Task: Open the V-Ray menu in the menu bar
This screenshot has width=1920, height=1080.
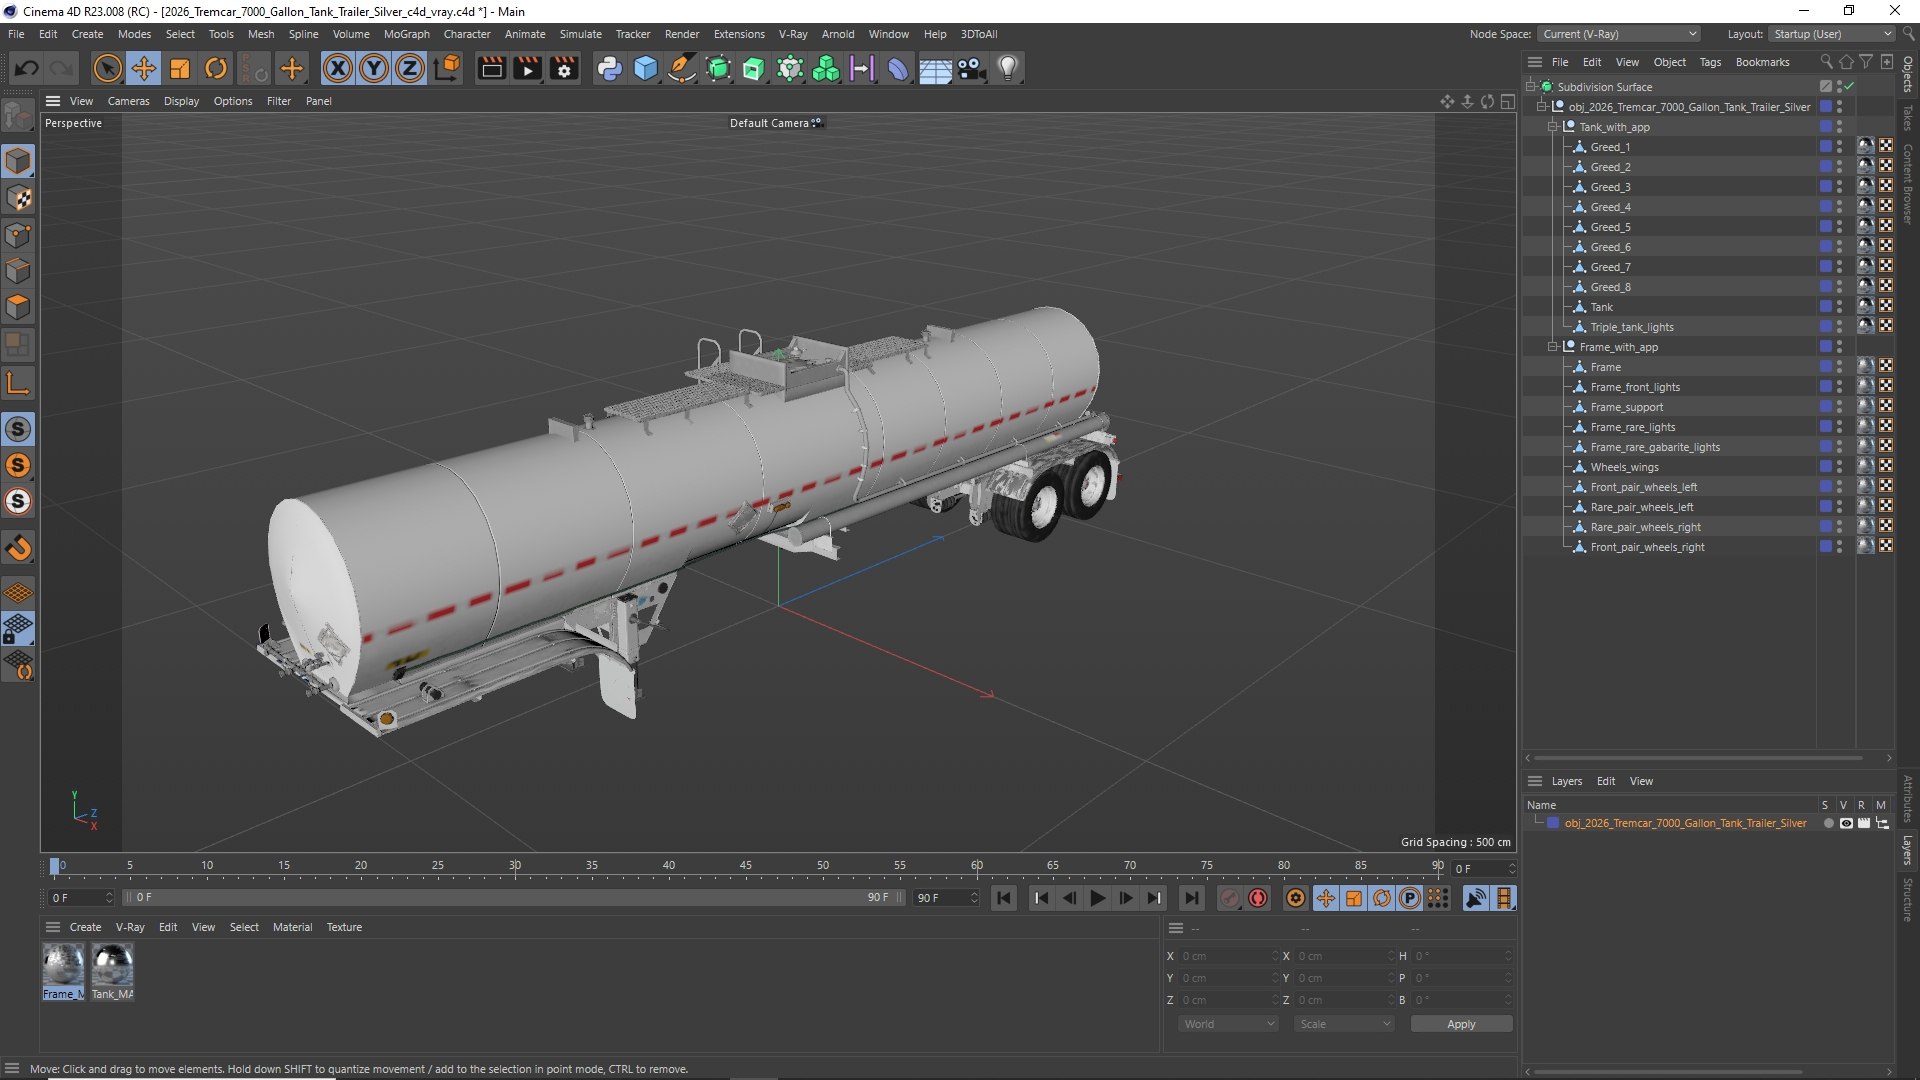Action: (793, 34)
